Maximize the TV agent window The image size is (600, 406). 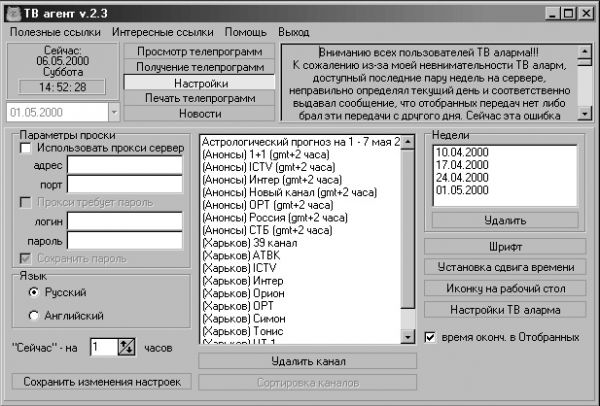tap(569, 14)
